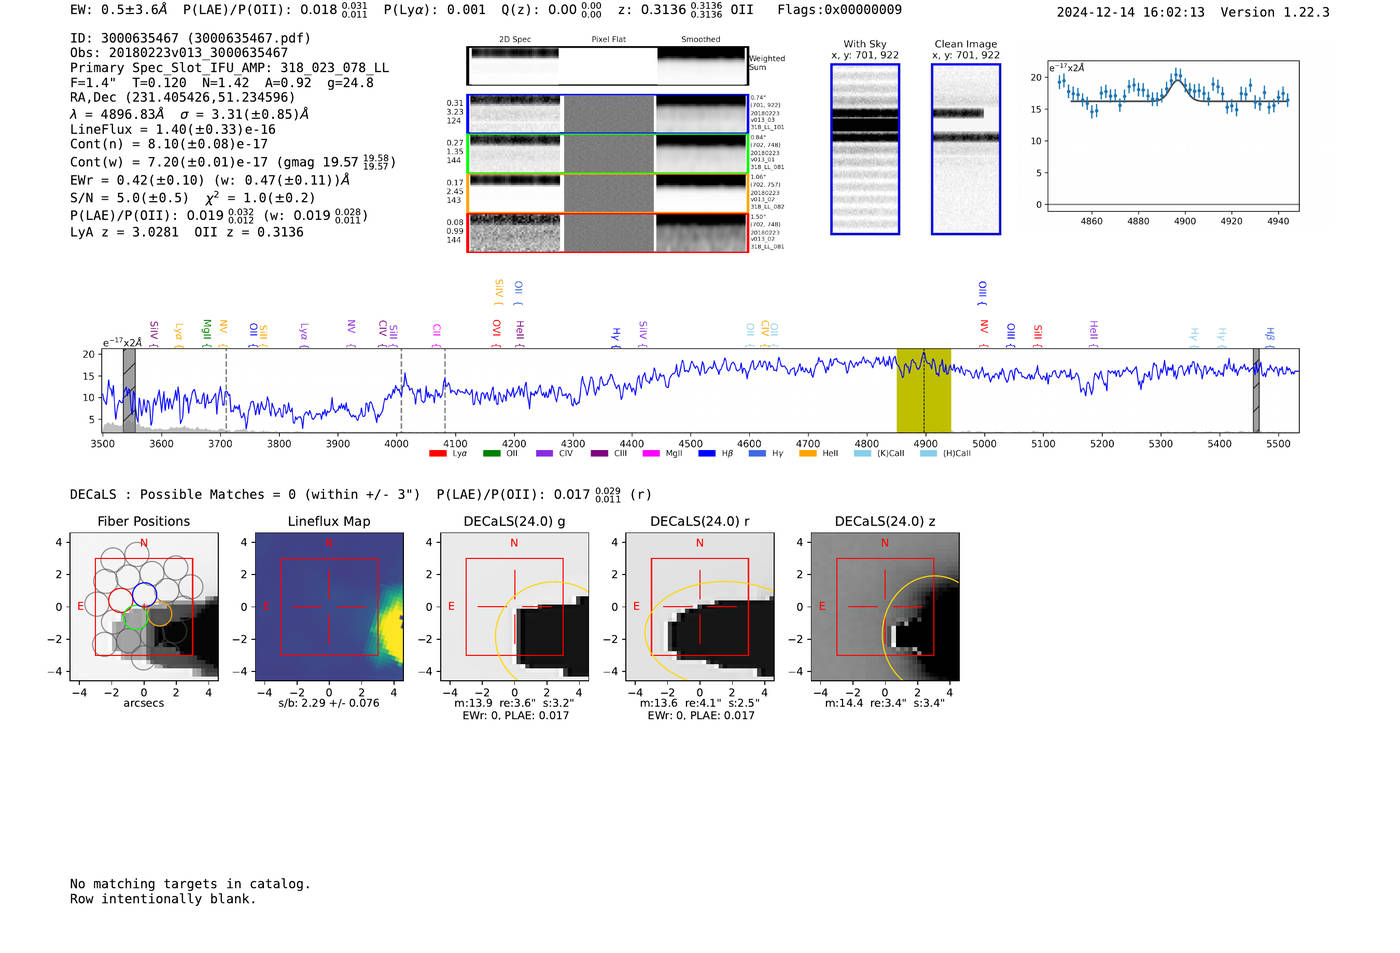Screen dimensions: 1400x953
Task: Click the s/b: 2.29 caption under Lineflux Map
Action: click(329, 703)
